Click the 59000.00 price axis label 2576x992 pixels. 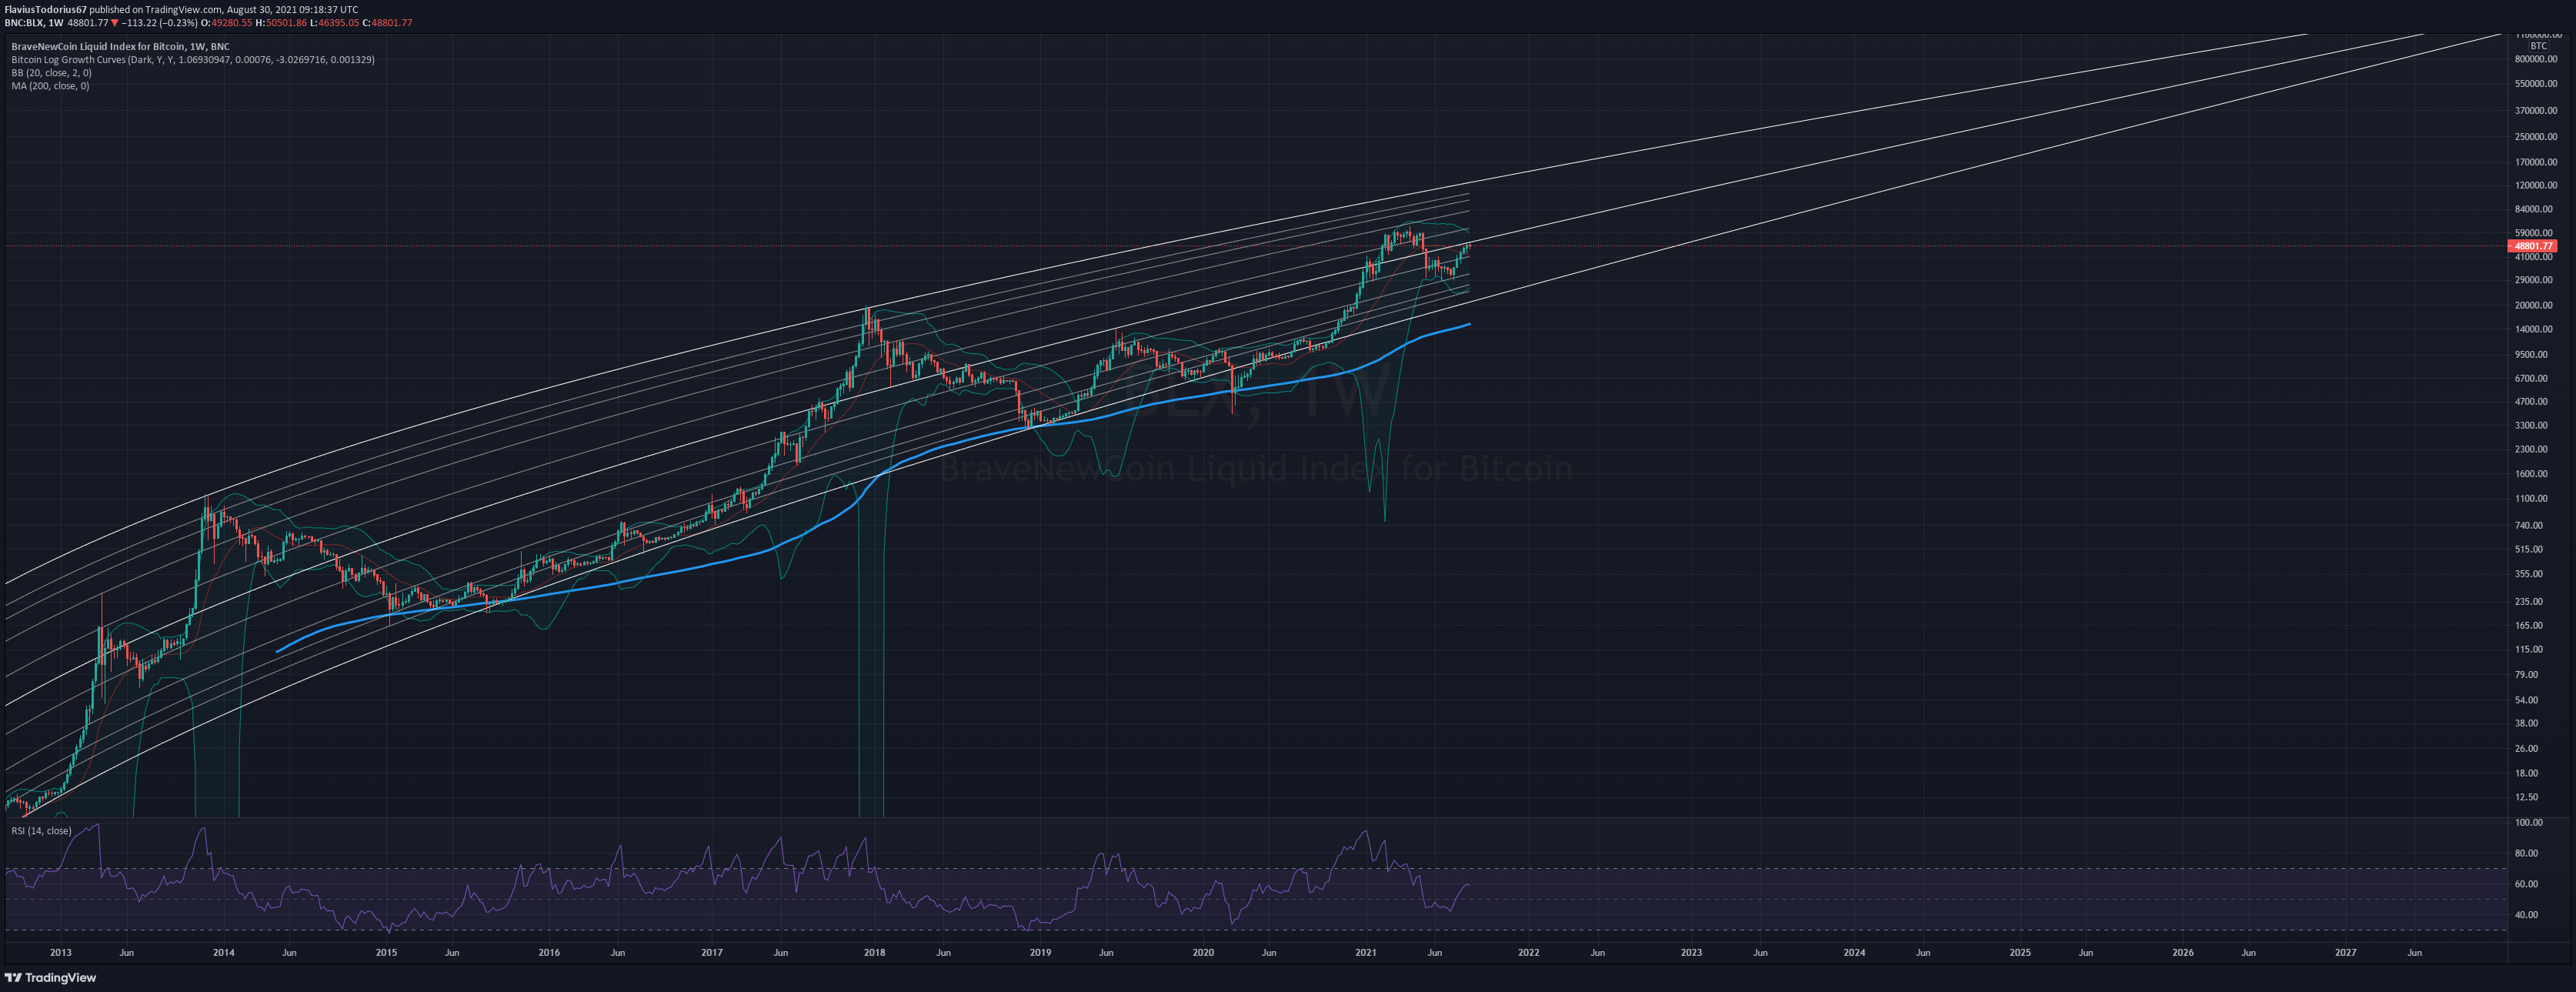click(2535, 233)
